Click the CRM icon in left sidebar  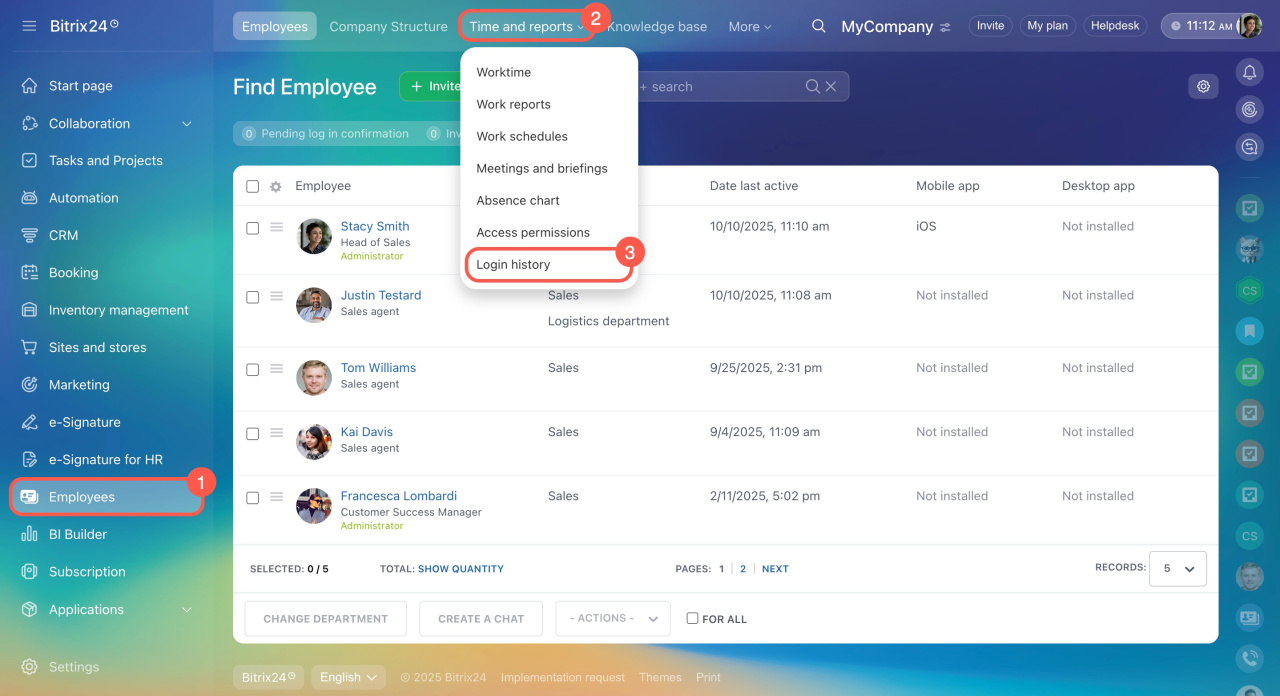point(30,235)
